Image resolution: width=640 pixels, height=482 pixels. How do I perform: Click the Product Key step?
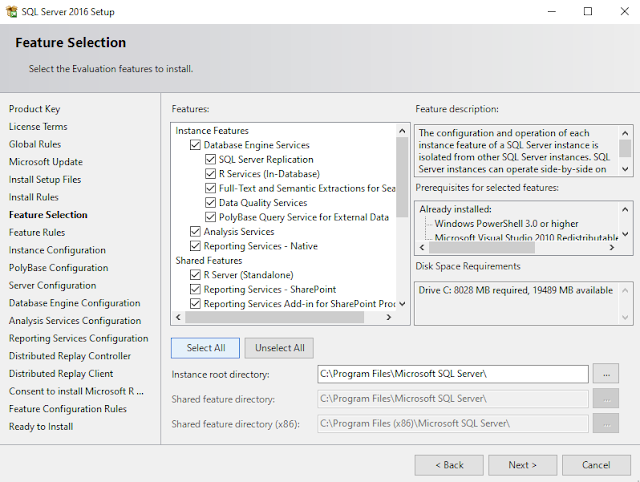click(x=35, y=109)
